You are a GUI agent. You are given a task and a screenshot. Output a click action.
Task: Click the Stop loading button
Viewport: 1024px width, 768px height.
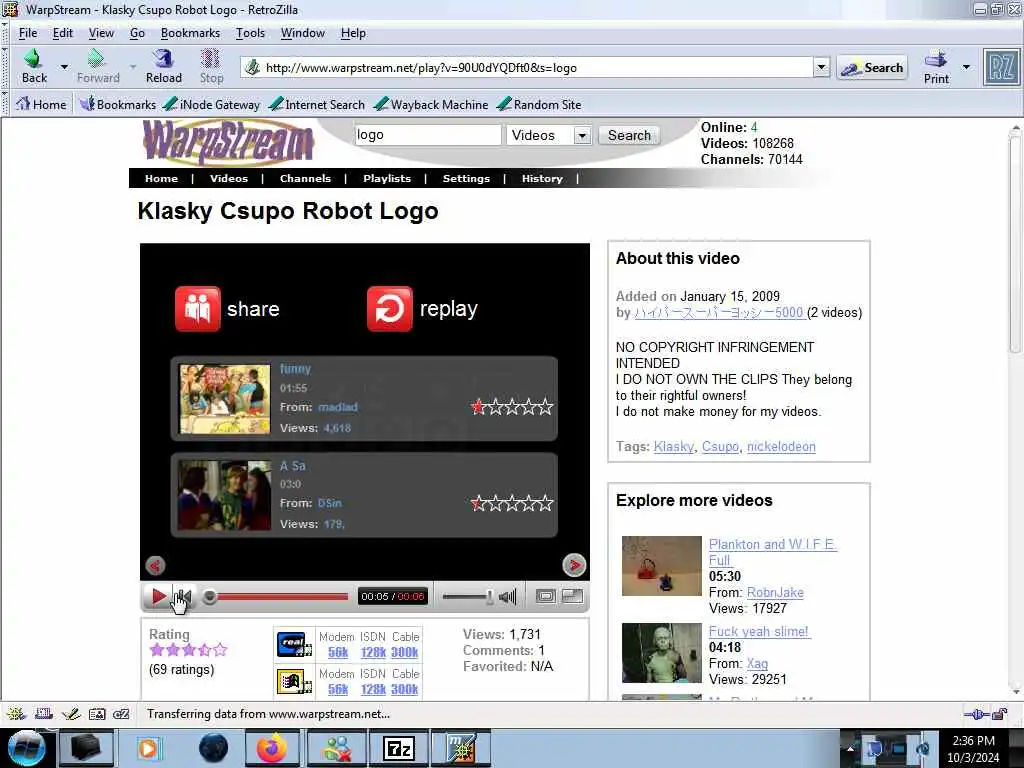tap(211, 67)
